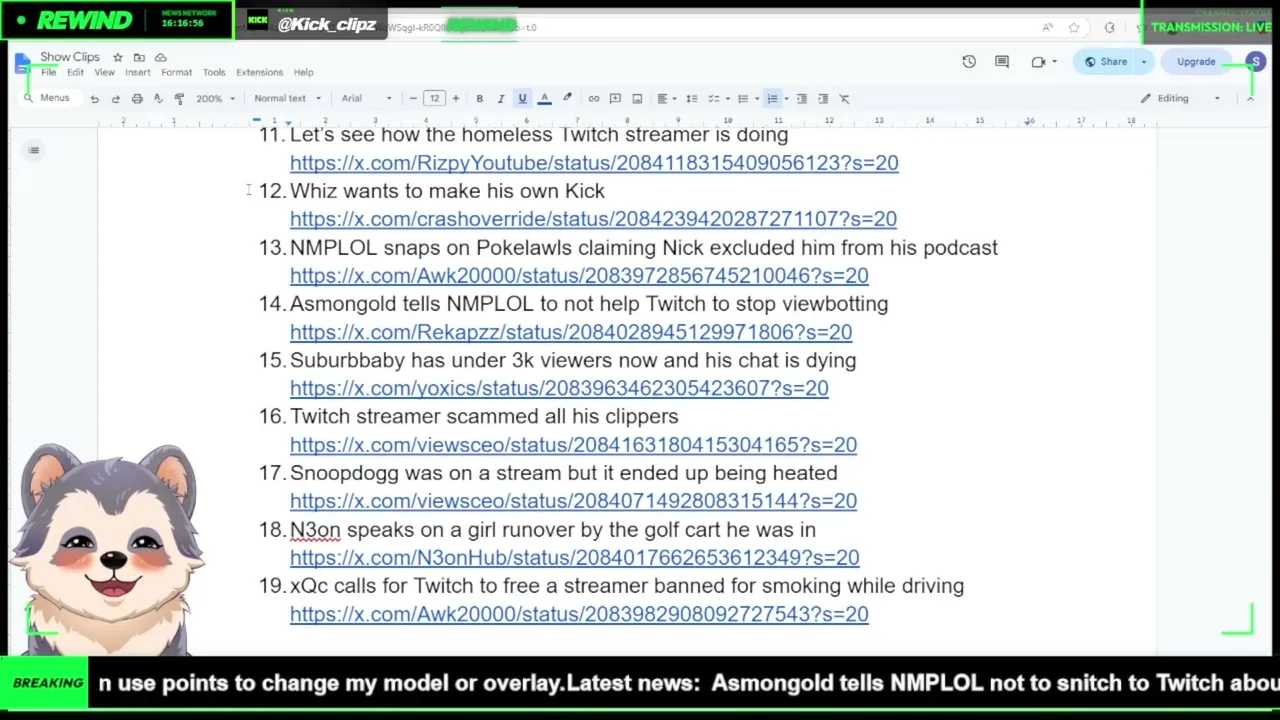Open the Format menu
The width and height of the screenshot is (1280, 720).
[x=176, y=72]
